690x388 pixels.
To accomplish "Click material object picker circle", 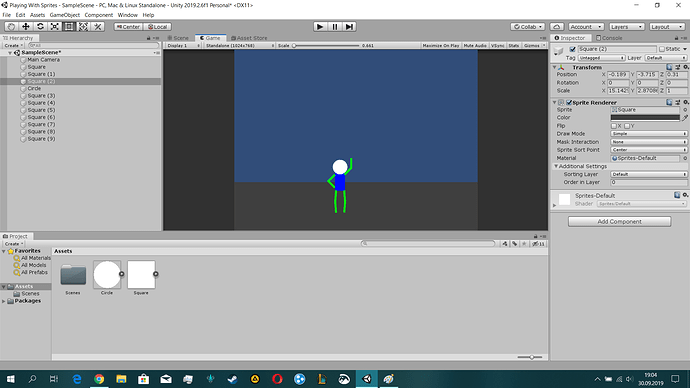I will [x=685, y=158].
